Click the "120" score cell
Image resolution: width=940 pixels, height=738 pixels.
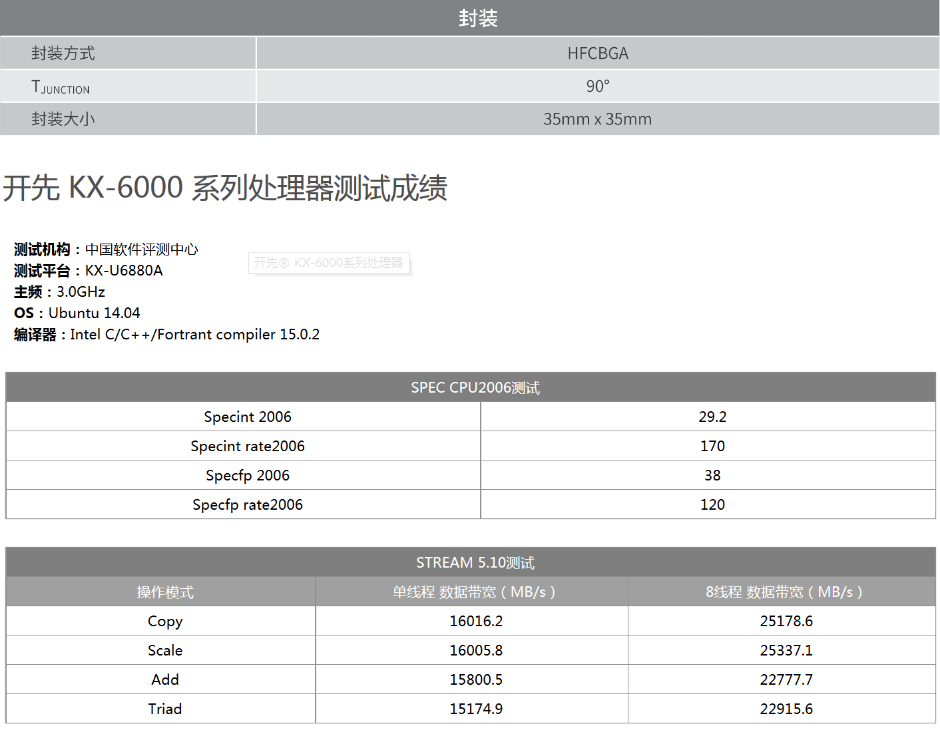[708, 505]
